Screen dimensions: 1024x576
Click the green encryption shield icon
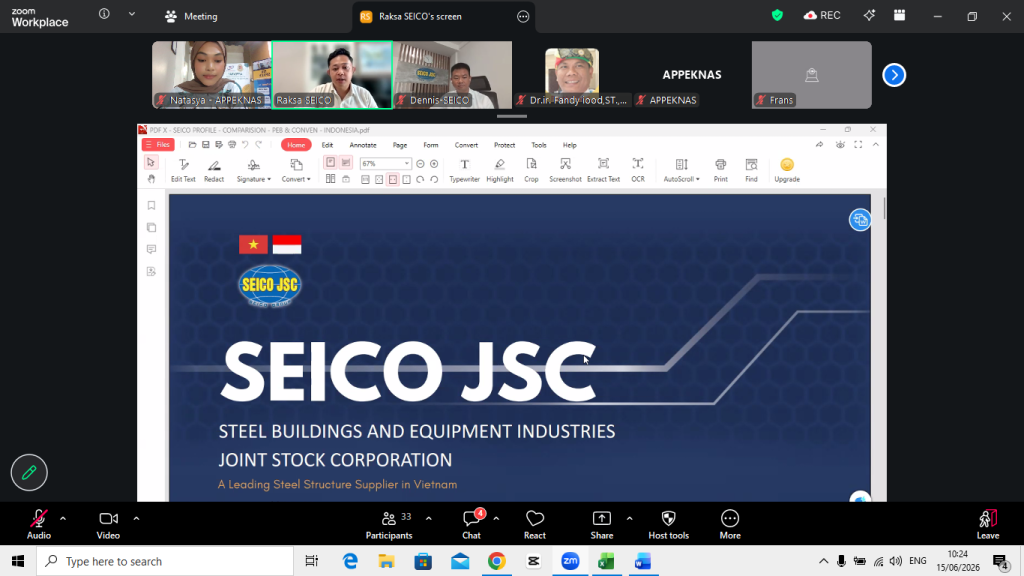pos(777,15)
